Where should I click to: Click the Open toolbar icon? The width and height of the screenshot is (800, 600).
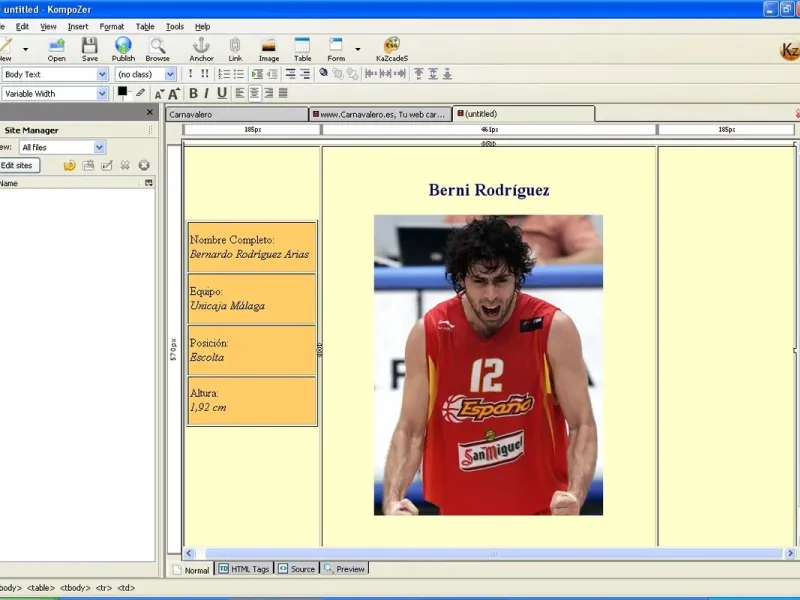point(56,49)
